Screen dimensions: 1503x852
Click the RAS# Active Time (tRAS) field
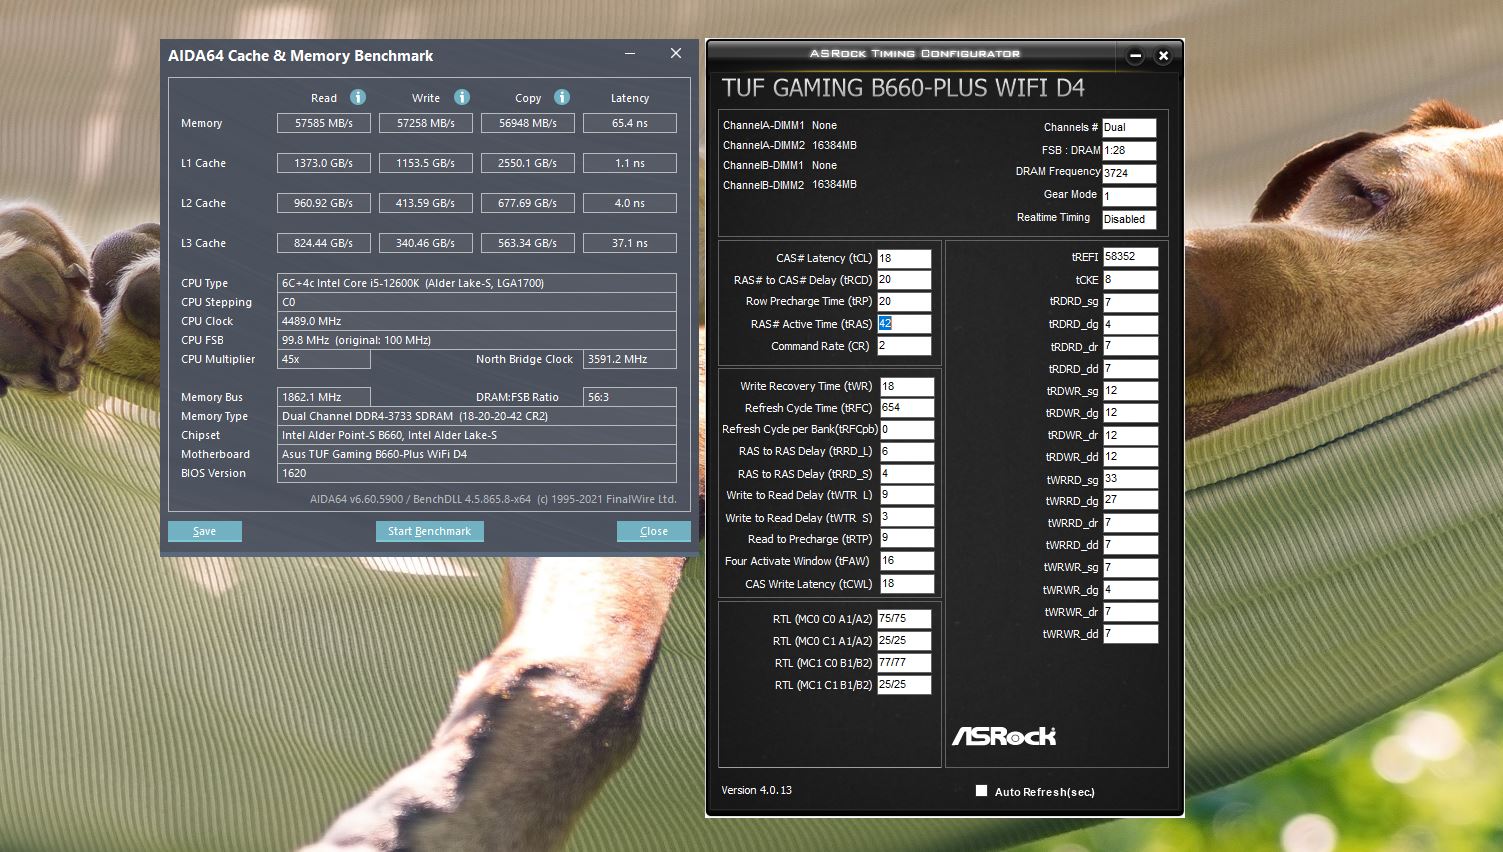[904, 324]
